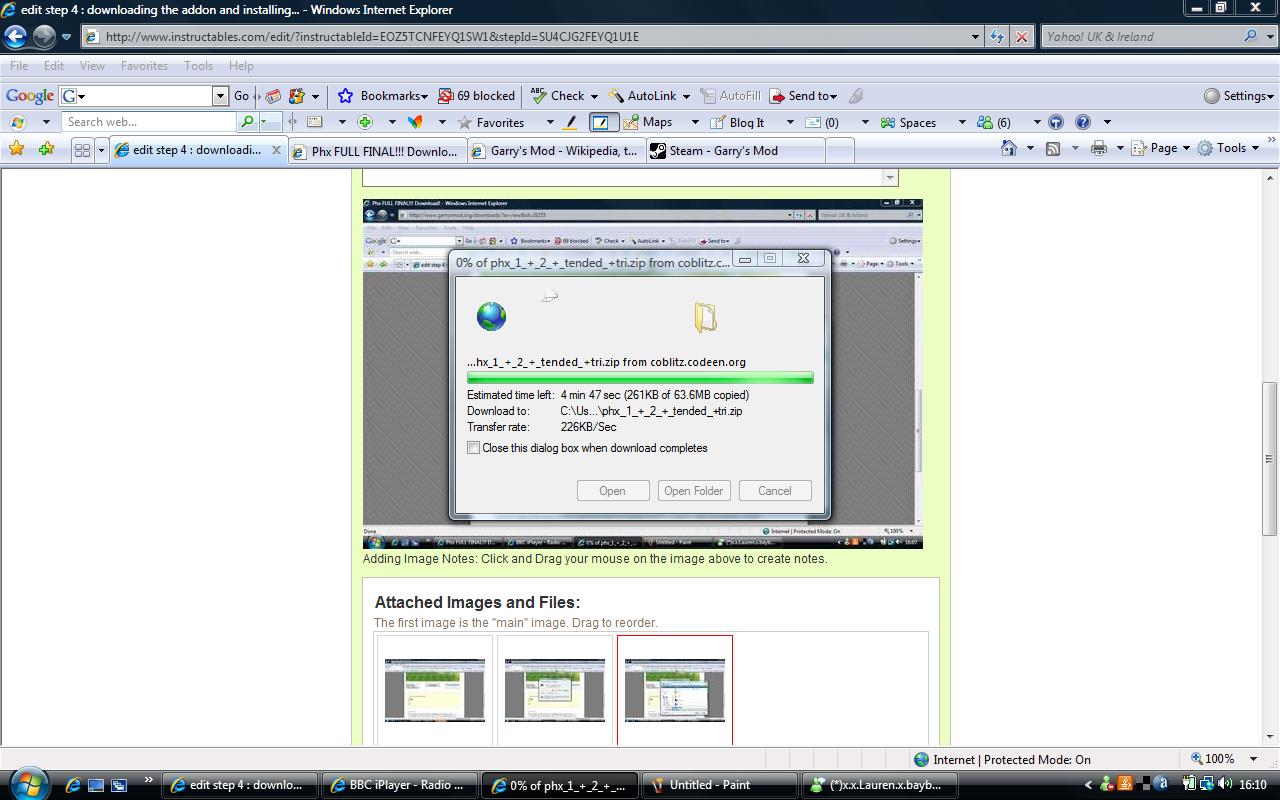Click the Blog It button
Screen dimensions: 1280x800
pyautogui.click(x=737, y=122)
